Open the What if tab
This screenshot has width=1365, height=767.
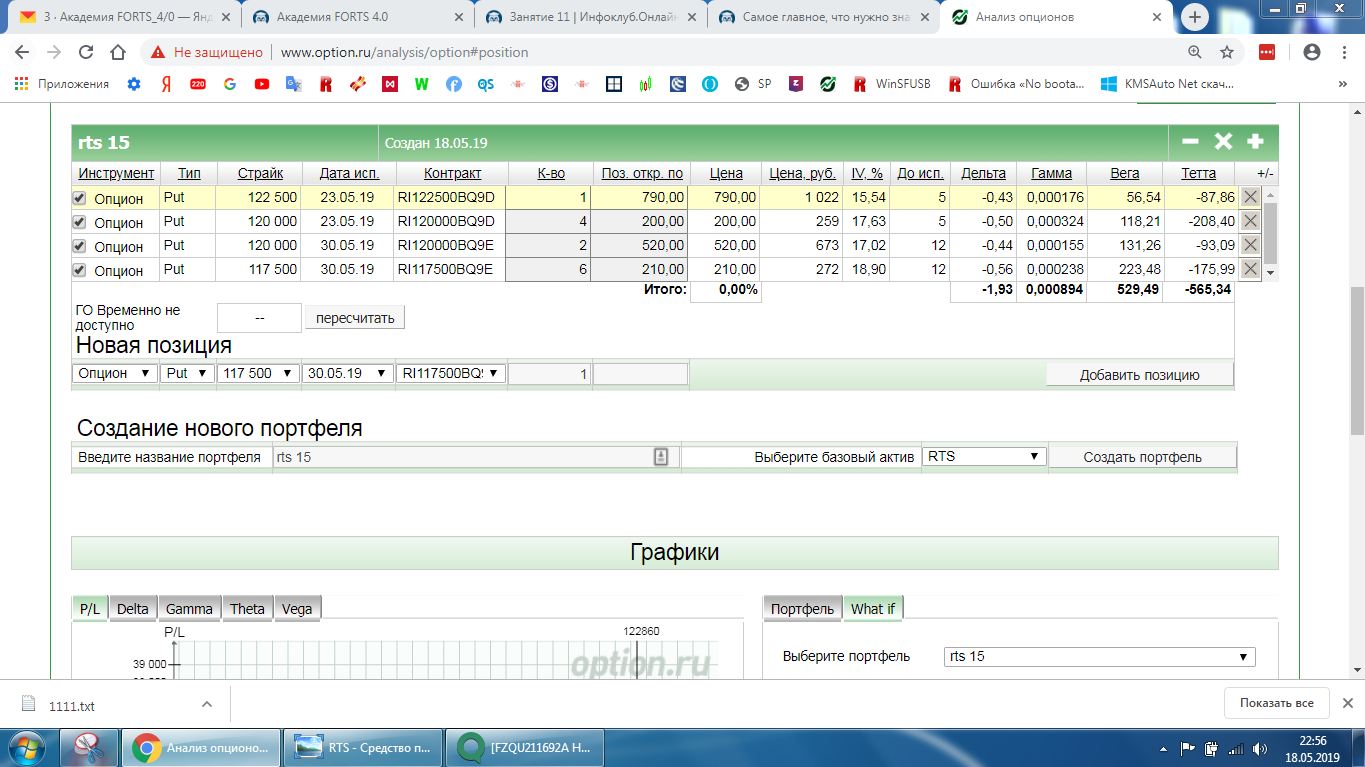(873, 608)
